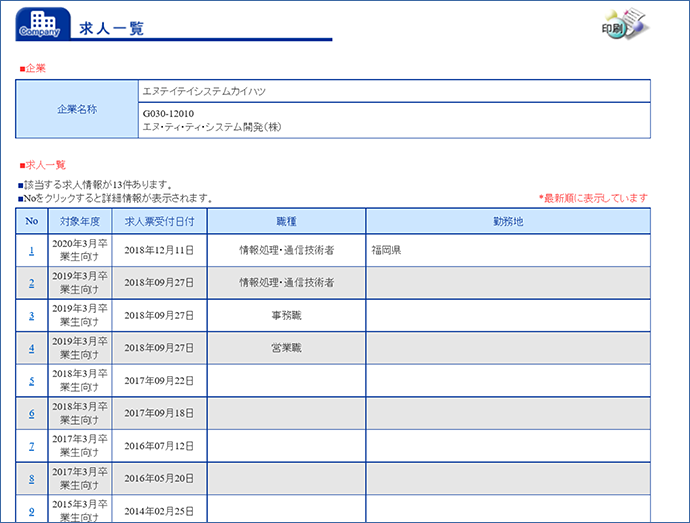Click the date 2014年02月25日
Screen dimensions: 690x523
159,511
